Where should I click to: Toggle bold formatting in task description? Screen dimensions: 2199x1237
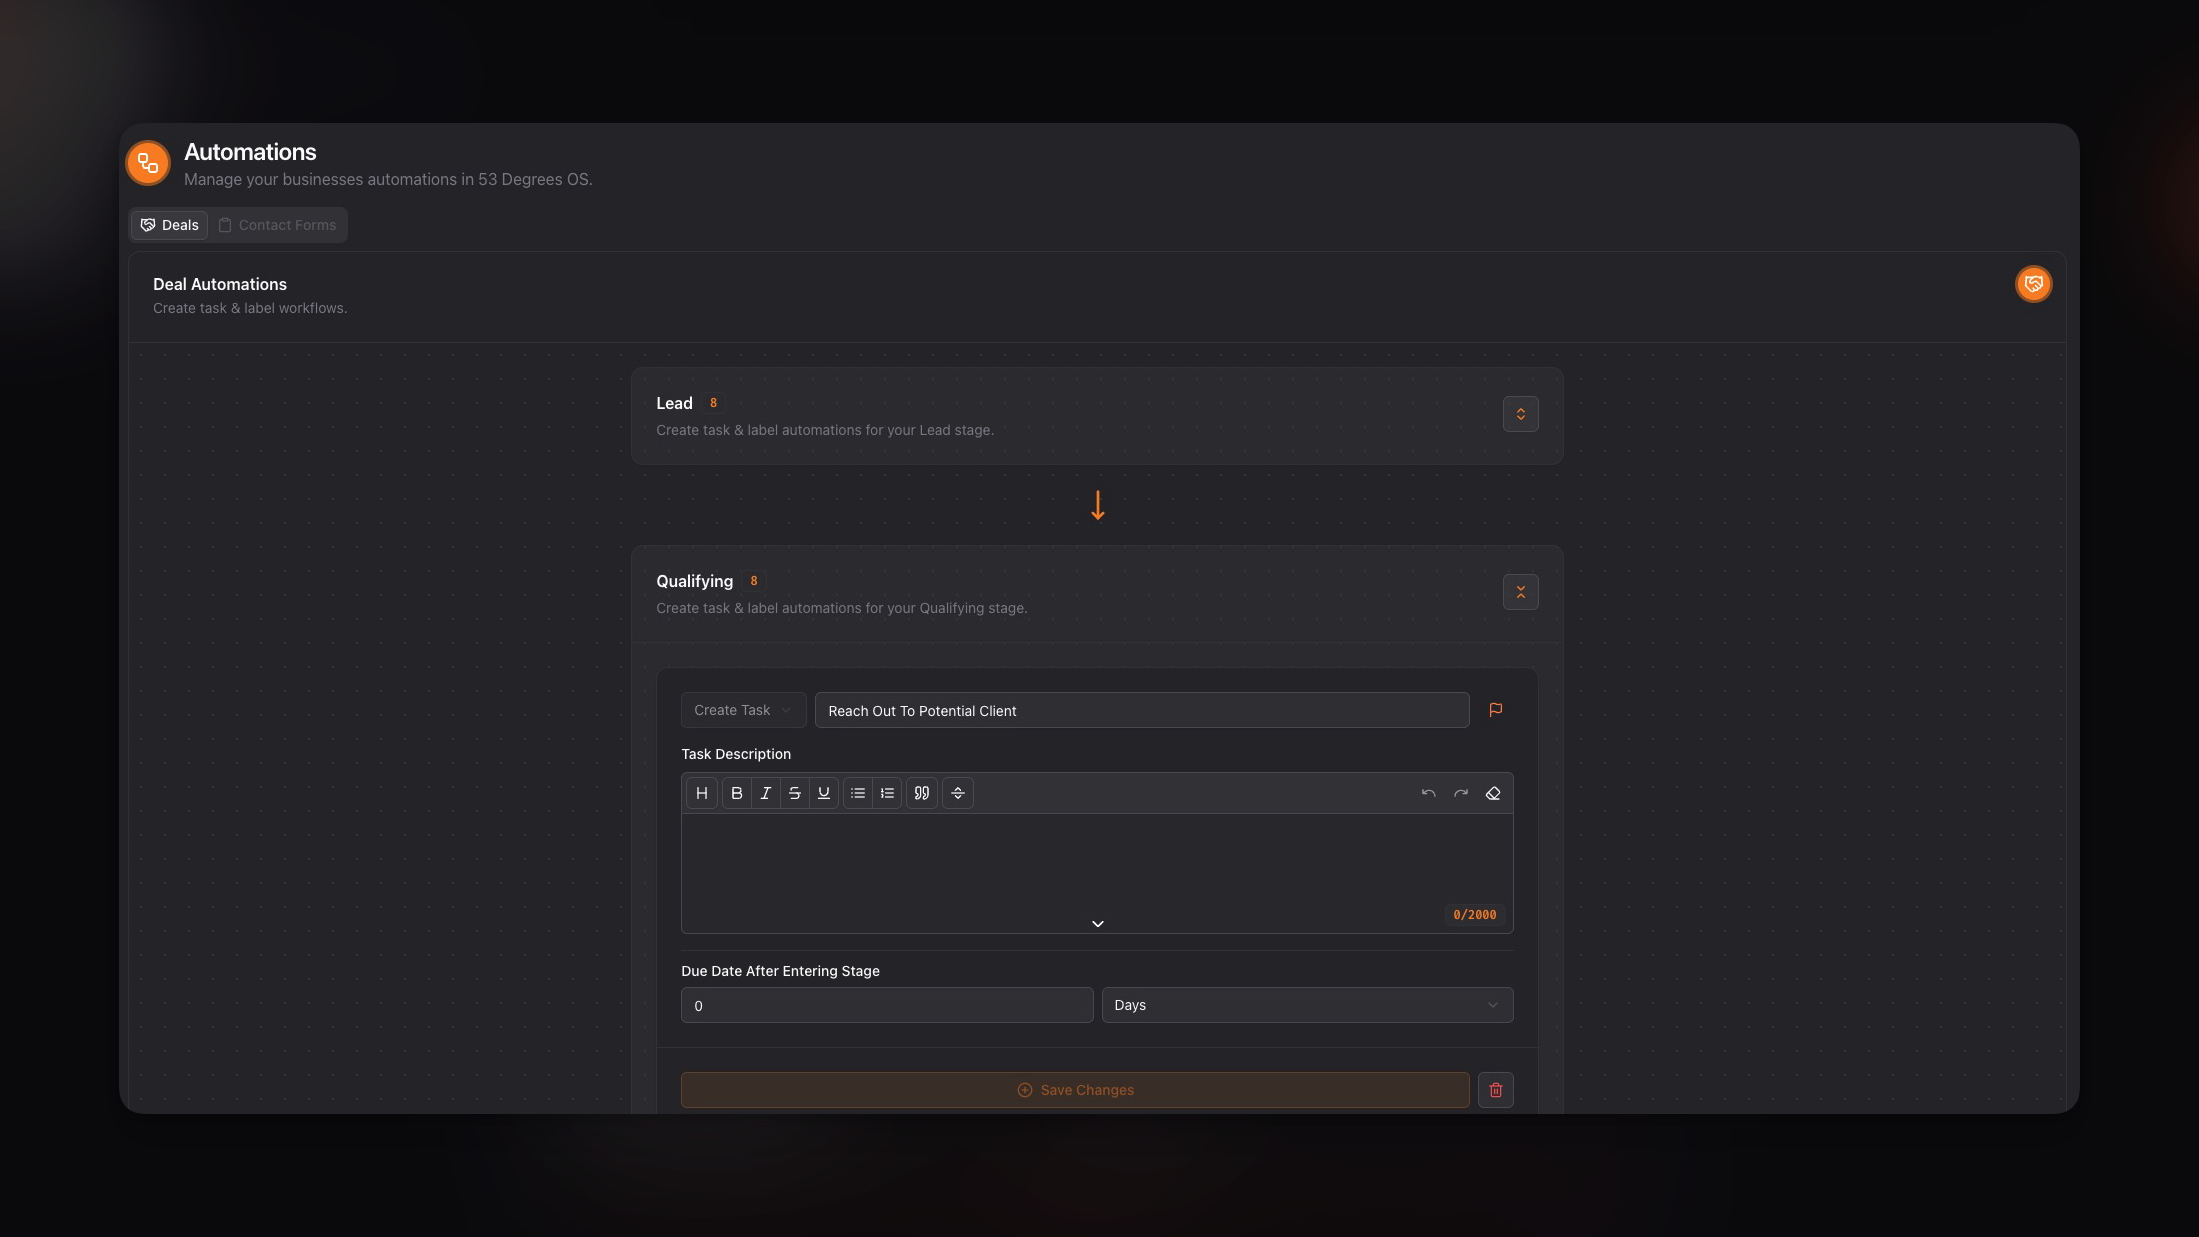[736, 792]
